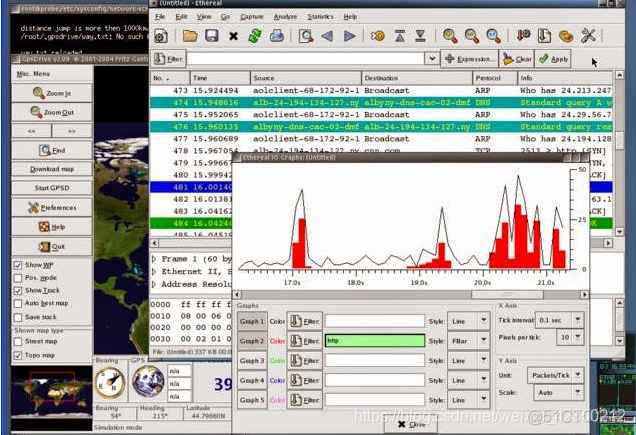Toggle Topo map checkbox
This screenshot has width=636, height=435.
18,355
